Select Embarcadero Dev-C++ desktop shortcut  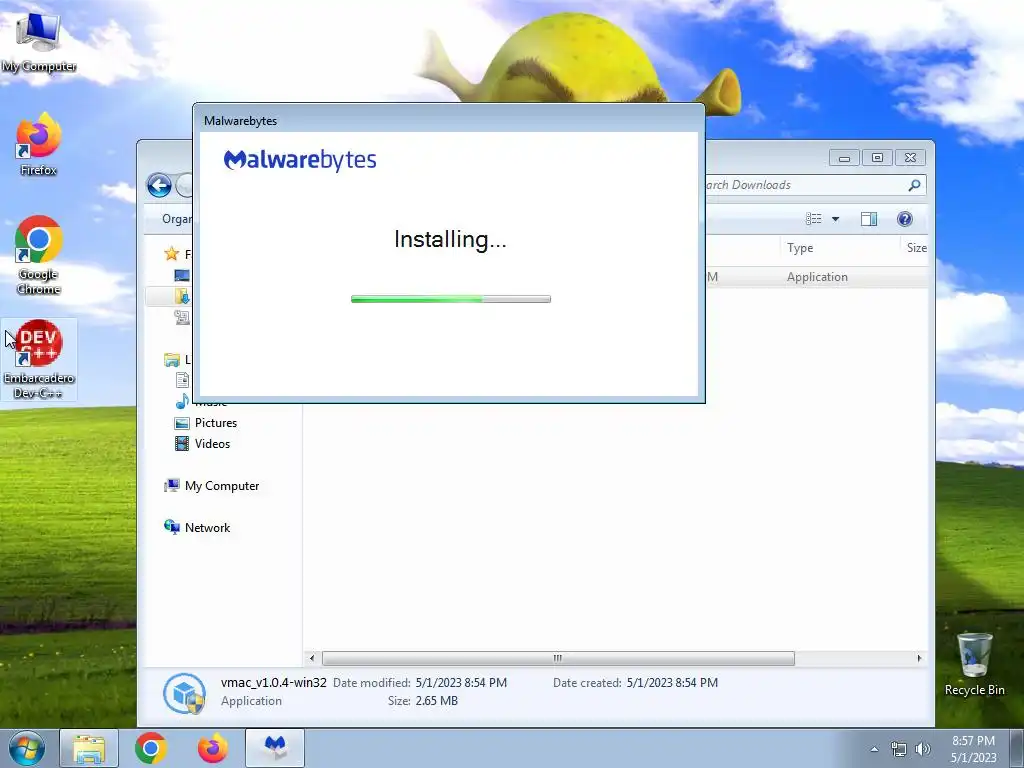coord(39,359)
